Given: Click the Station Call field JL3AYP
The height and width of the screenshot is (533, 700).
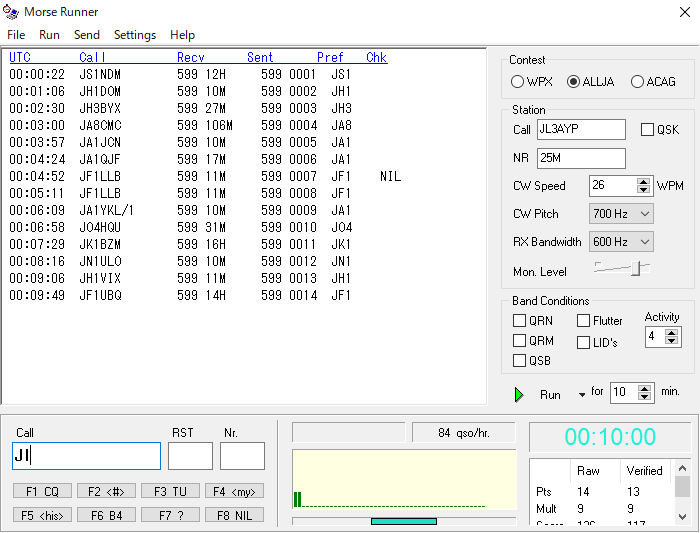Looking at the screenshot, I should pos(581,129).
